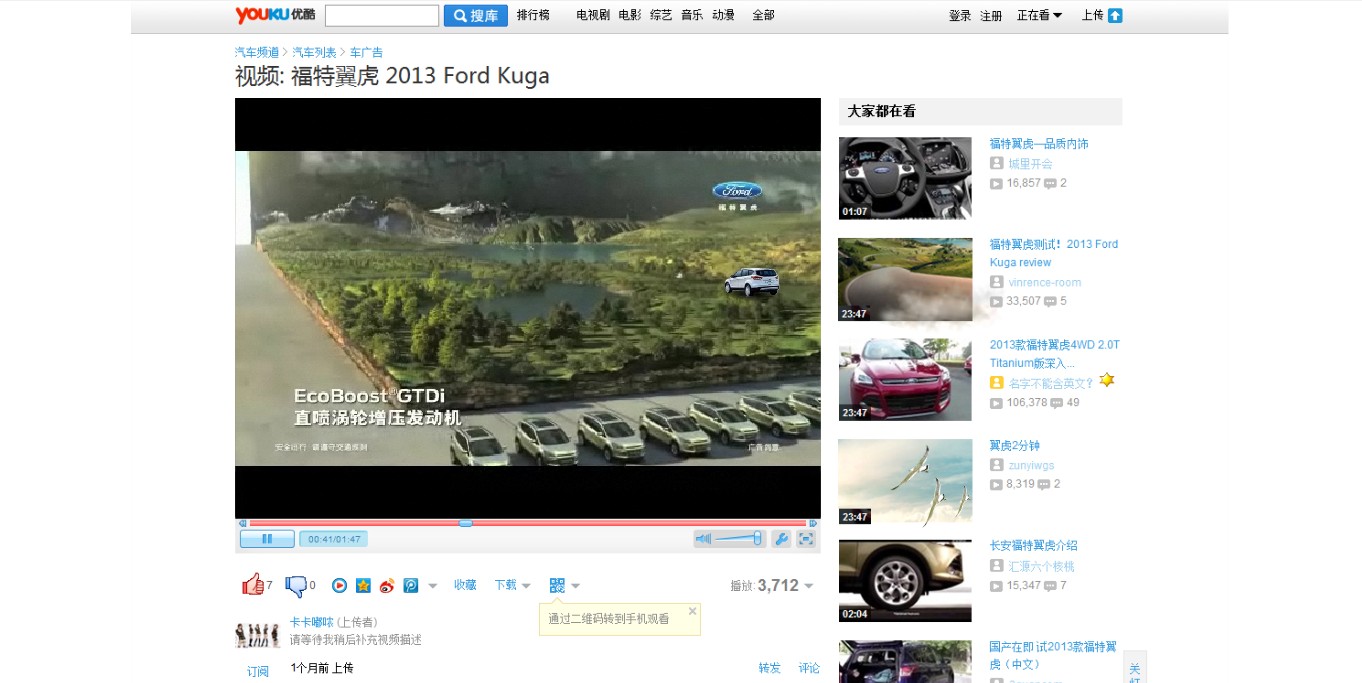Click the yellow star badge beside 名字不能含英文

1106,381
